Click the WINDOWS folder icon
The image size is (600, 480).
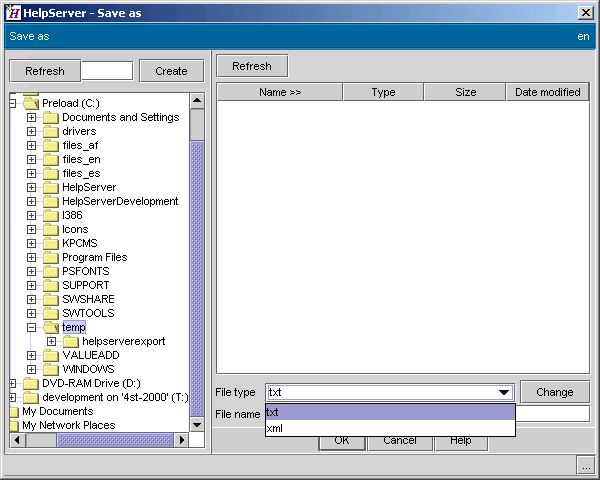51,369
